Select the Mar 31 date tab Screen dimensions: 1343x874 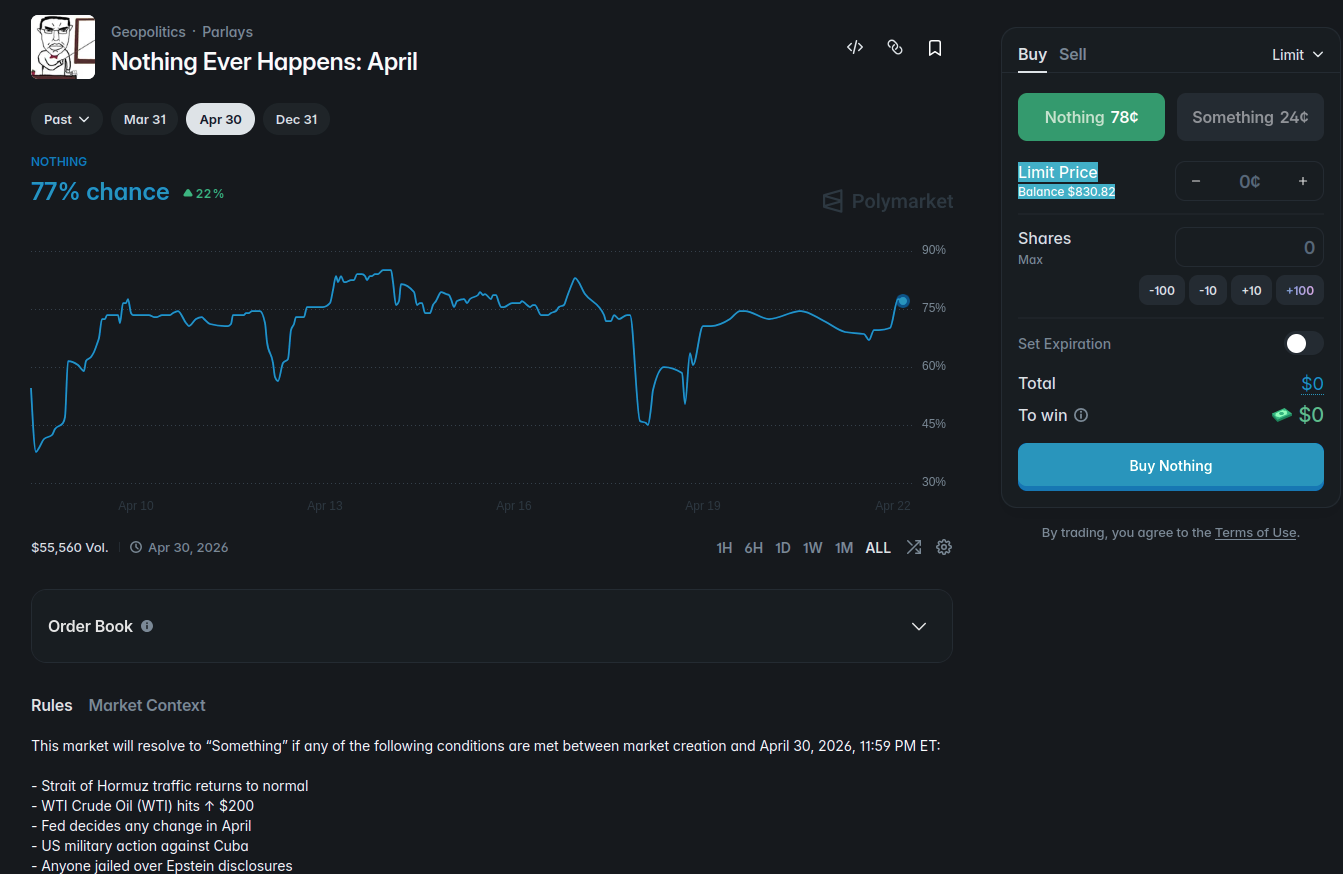pos(145,119)
